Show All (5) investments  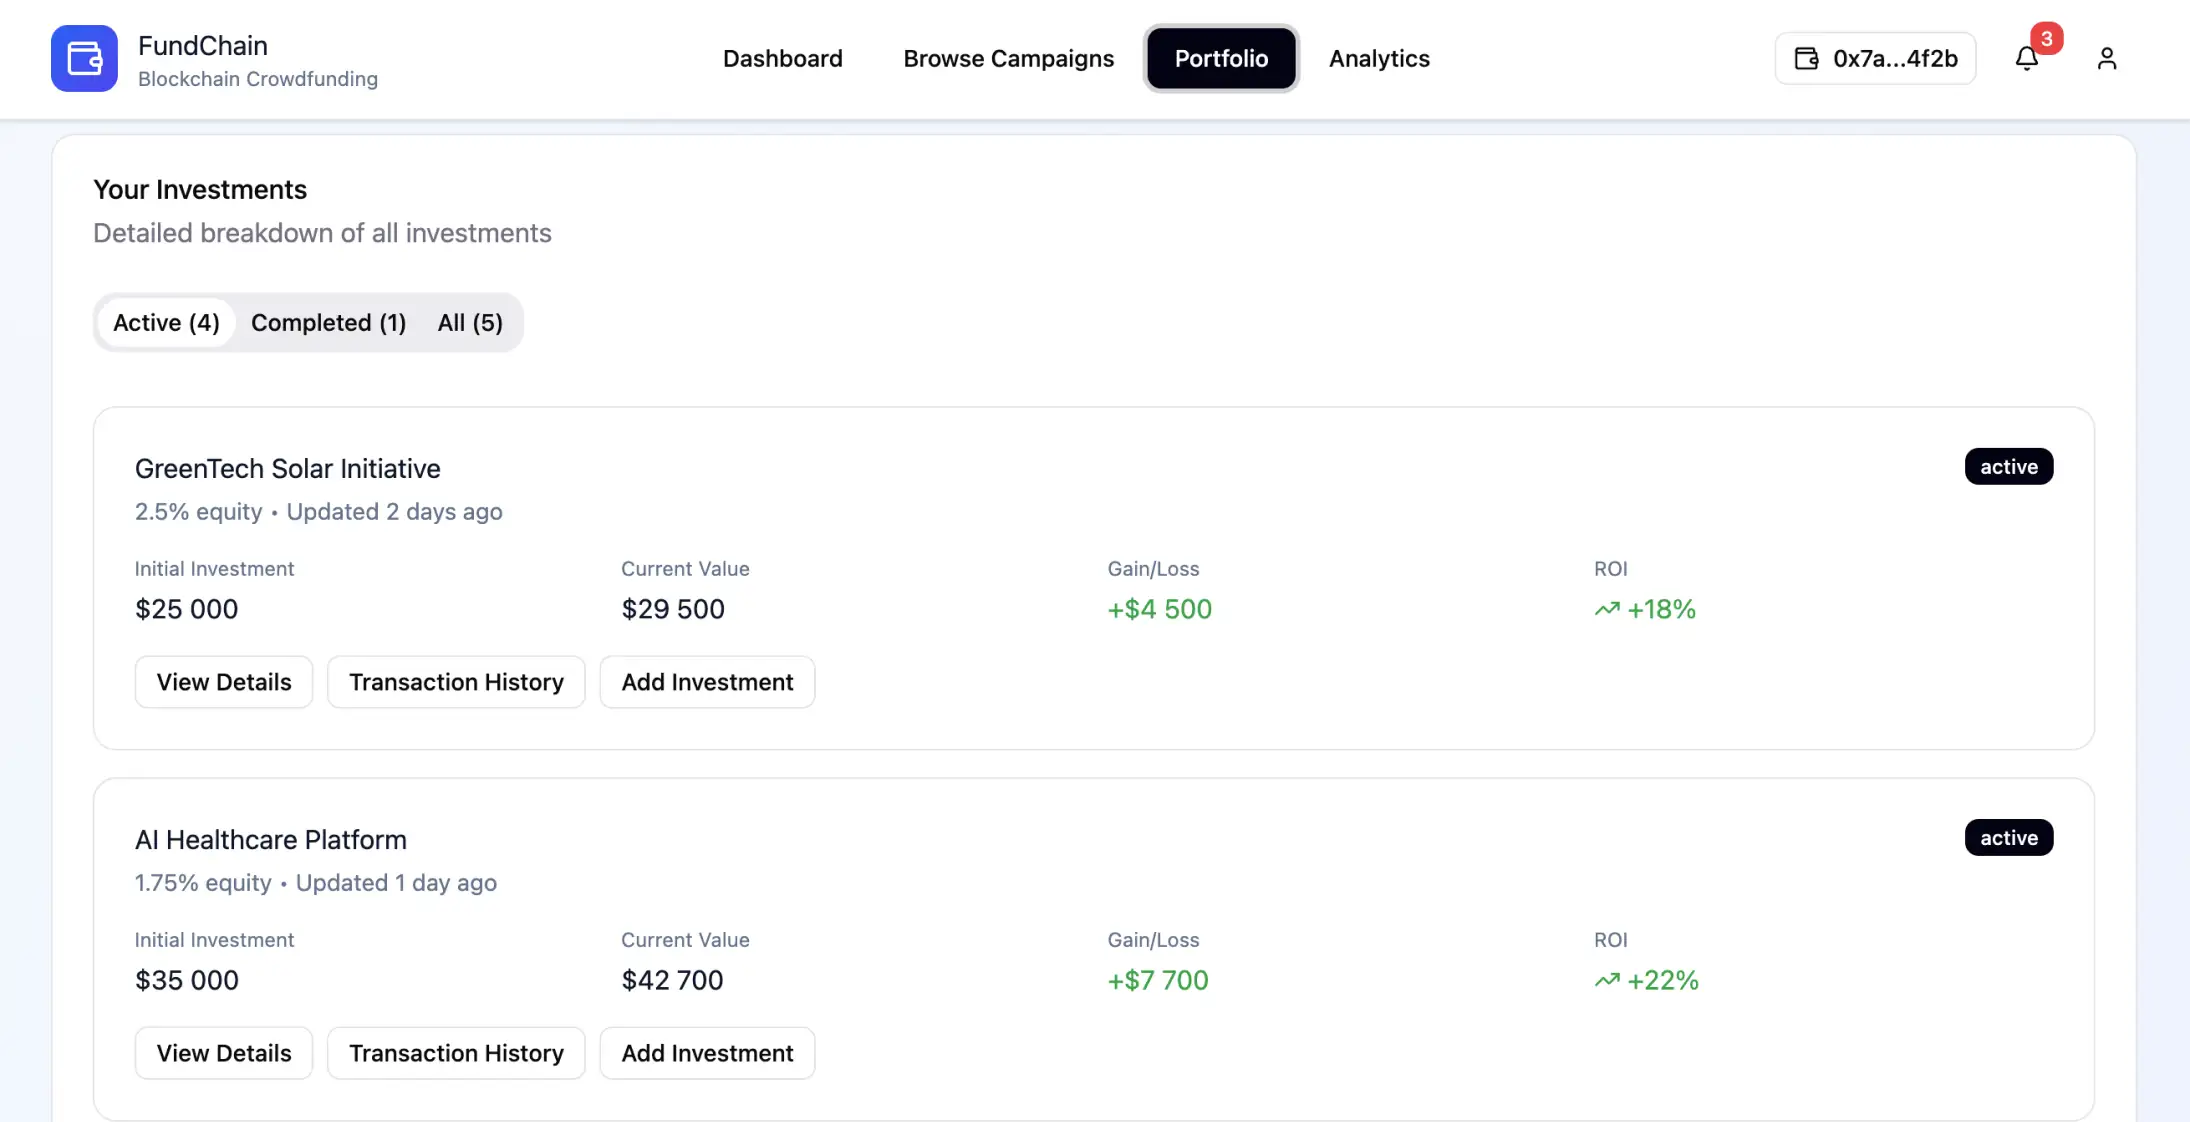[469, 322]
